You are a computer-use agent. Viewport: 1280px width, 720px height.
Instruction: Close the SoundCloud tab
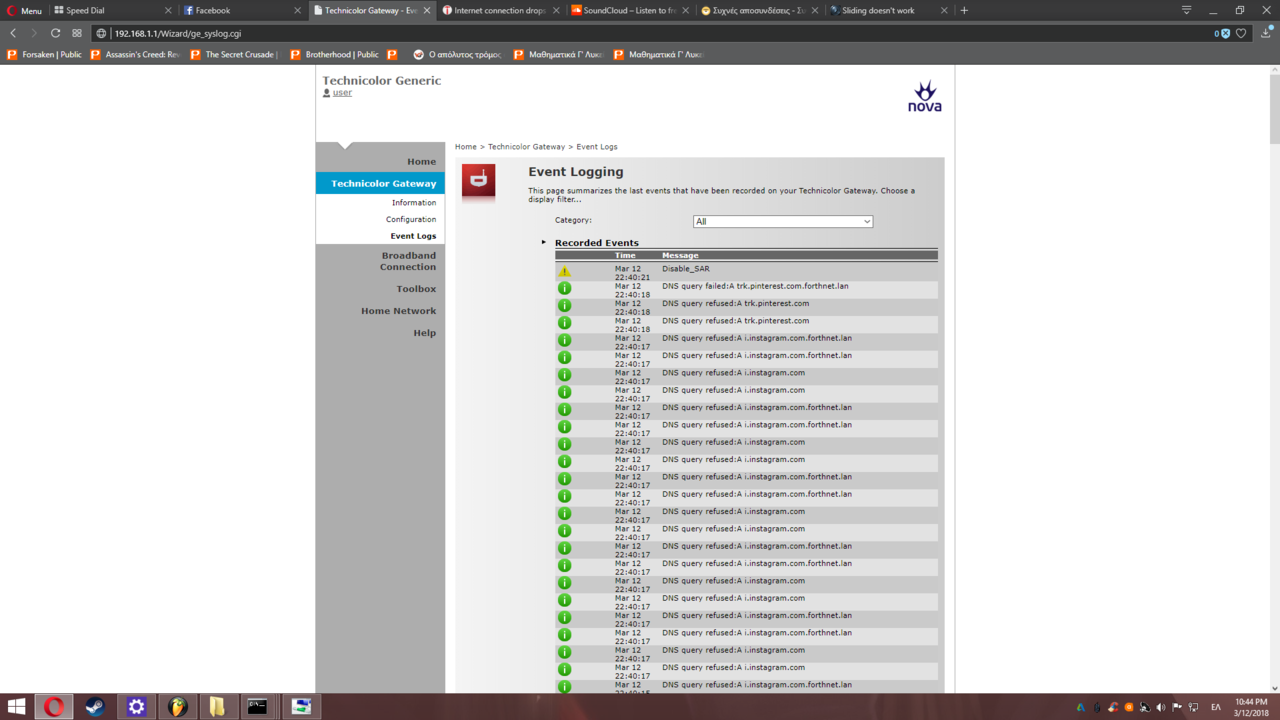tap(685, 11)
